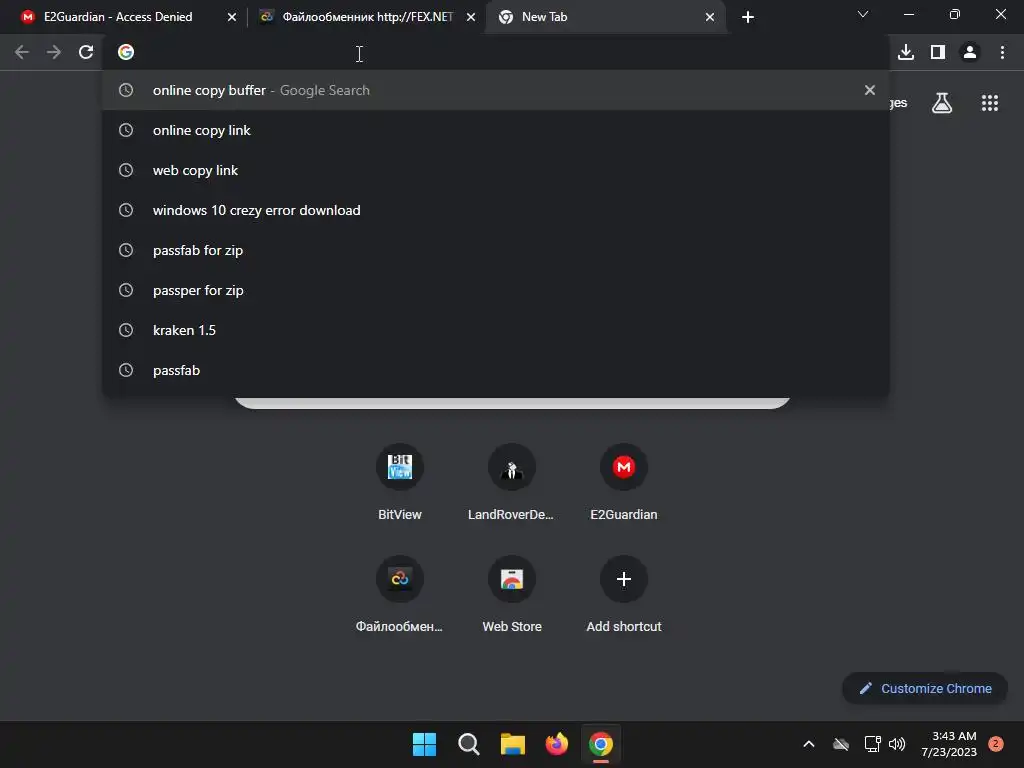Click Add shortcut tile
The width and height of the screenshot is (1024, 768).
pos(624,594)
